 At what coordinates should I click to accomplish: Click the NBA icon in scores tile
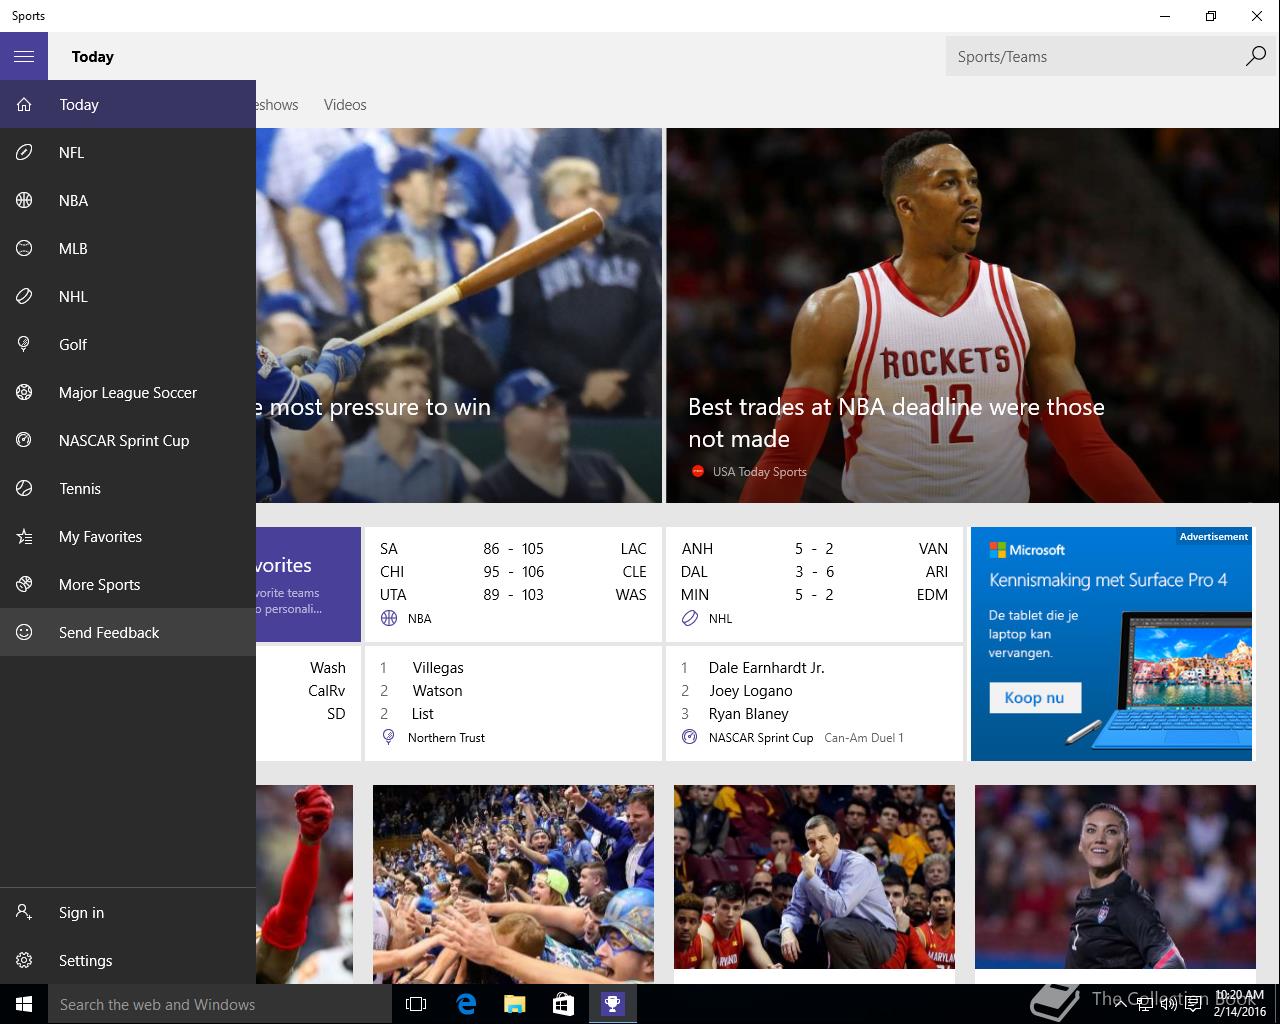(389, 618)
